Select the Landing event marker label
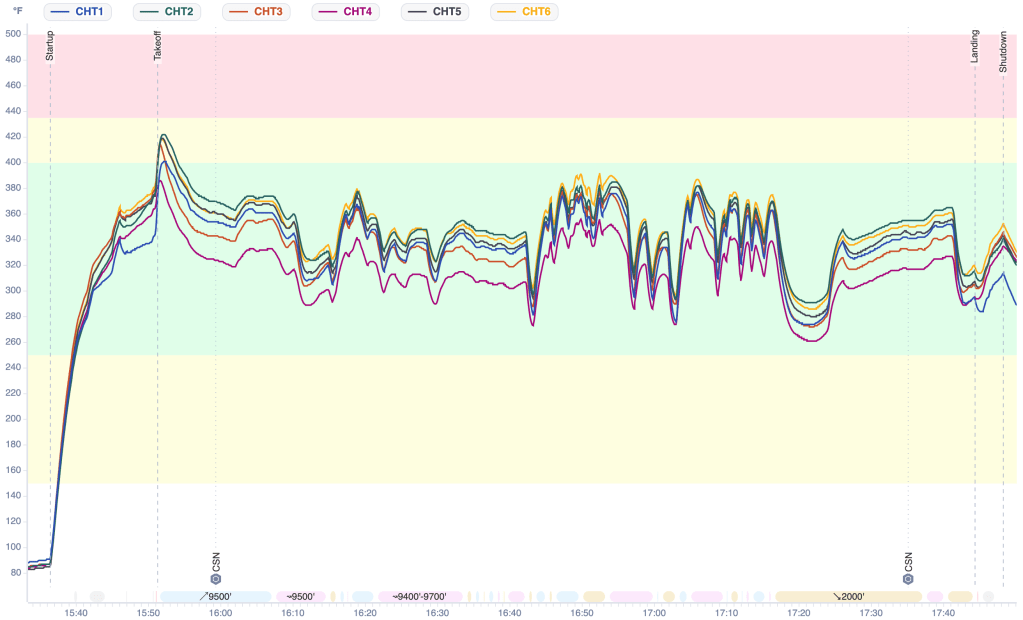This screenshot has width=1023, height=620. click(975, 46)
